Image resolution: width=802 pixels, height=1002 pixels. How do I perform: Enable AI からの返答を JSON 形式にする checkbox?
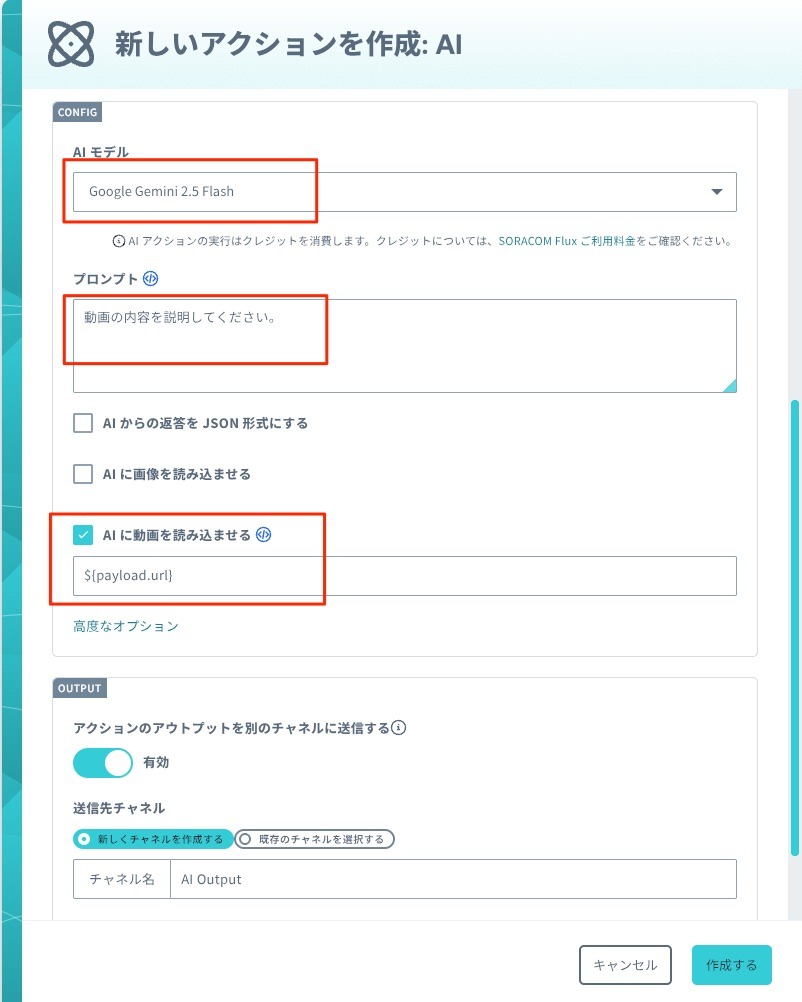(x=83, y=423)
